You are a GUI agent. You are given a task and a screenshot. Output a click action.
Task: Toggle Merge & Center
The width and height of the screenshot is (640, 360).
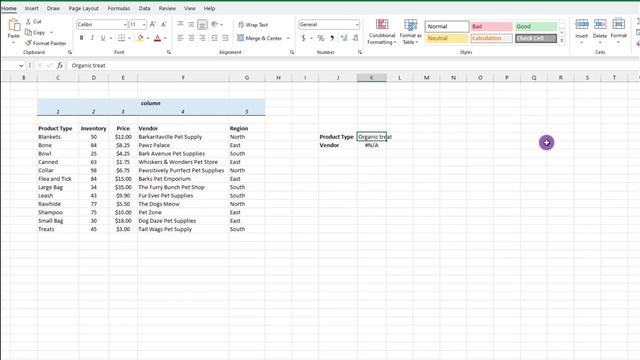click(260, 38)
